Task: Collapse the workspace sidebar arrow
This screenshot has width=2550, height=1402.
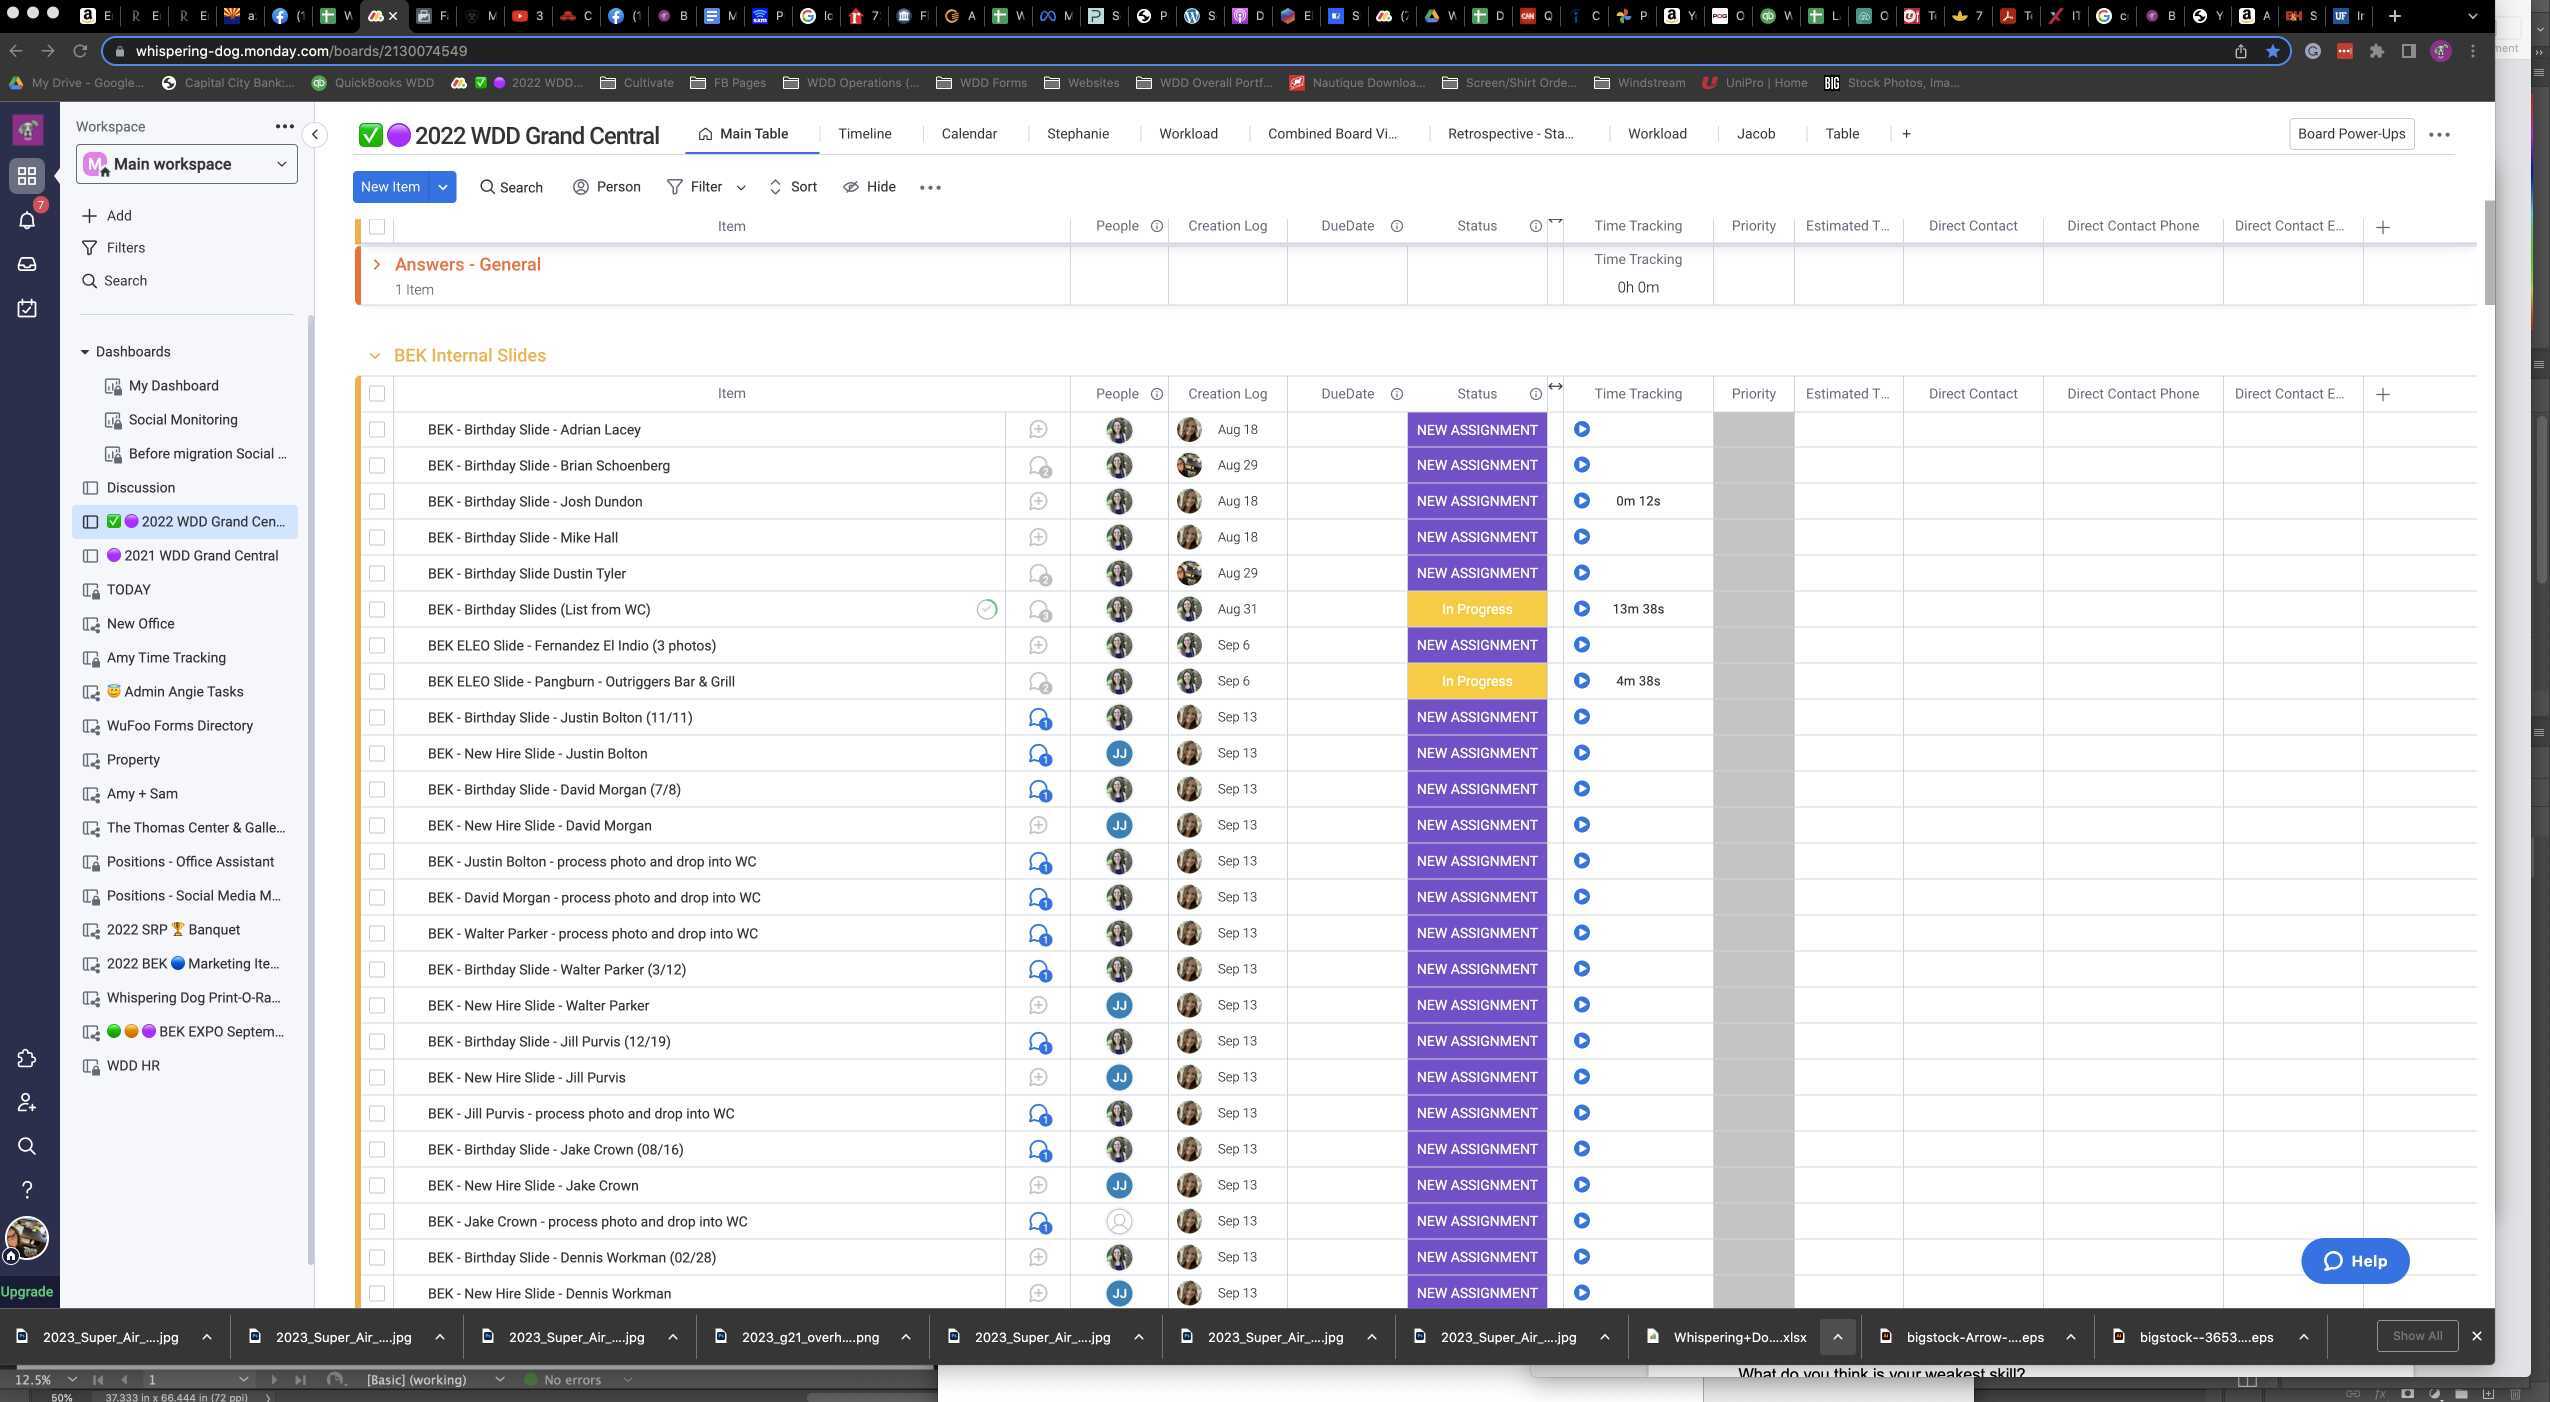Action: tap(315, 134)
